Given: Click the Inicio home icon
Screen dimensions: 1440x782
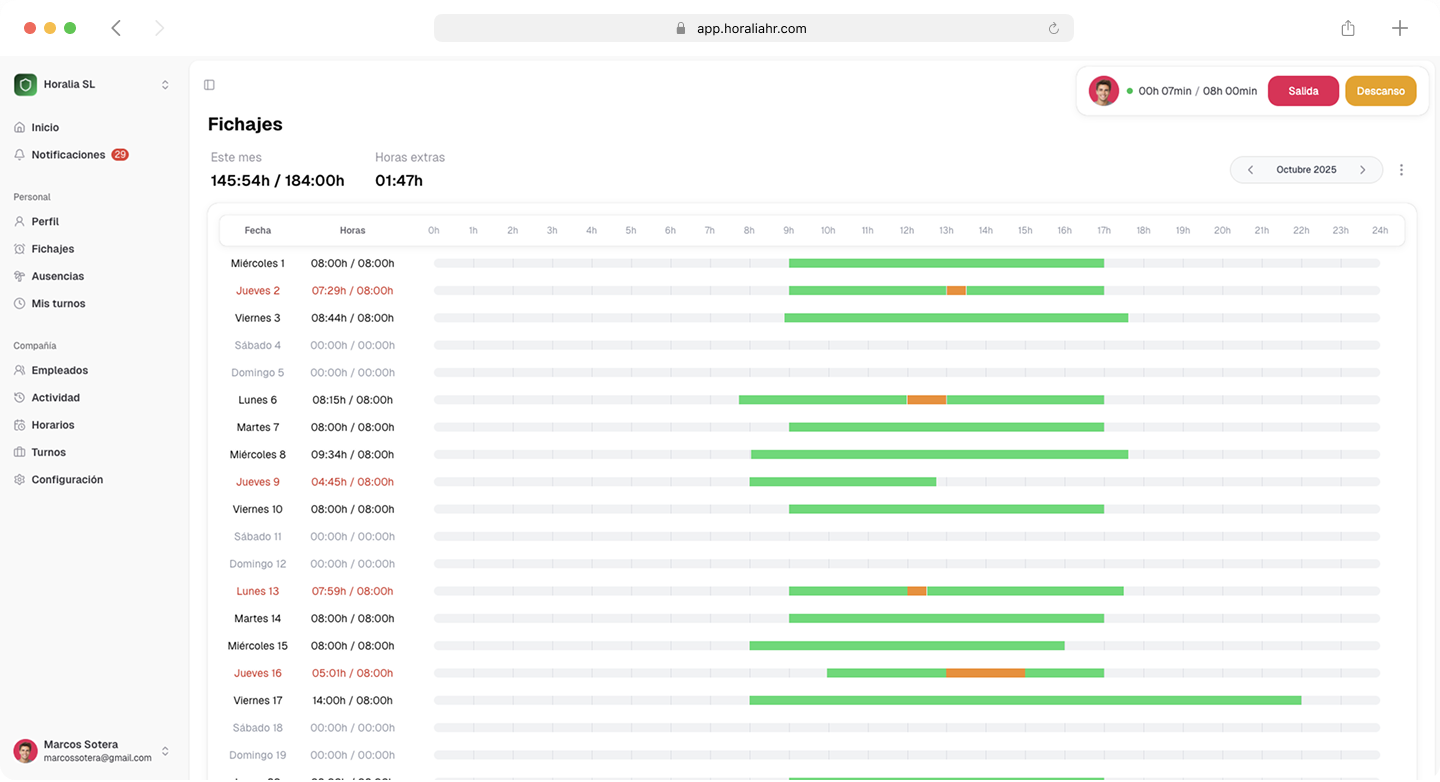Looking at the screenshot, I should click(x=20, y=128).
